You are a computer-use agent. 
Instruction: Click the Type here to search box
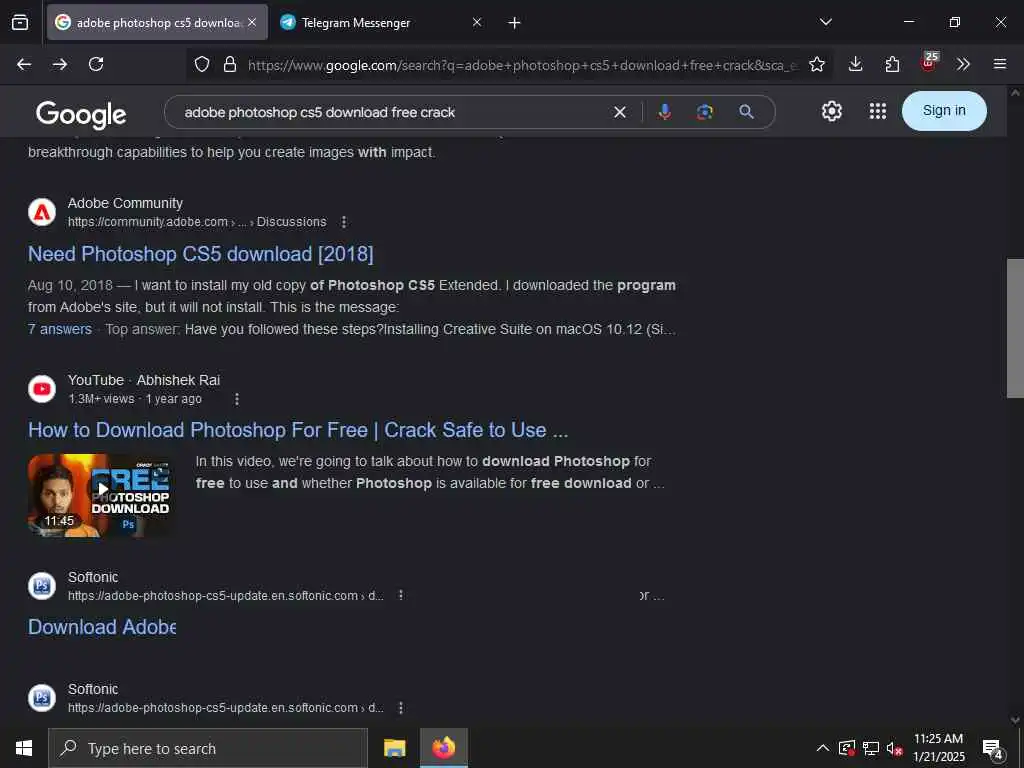tap(208, 748)
